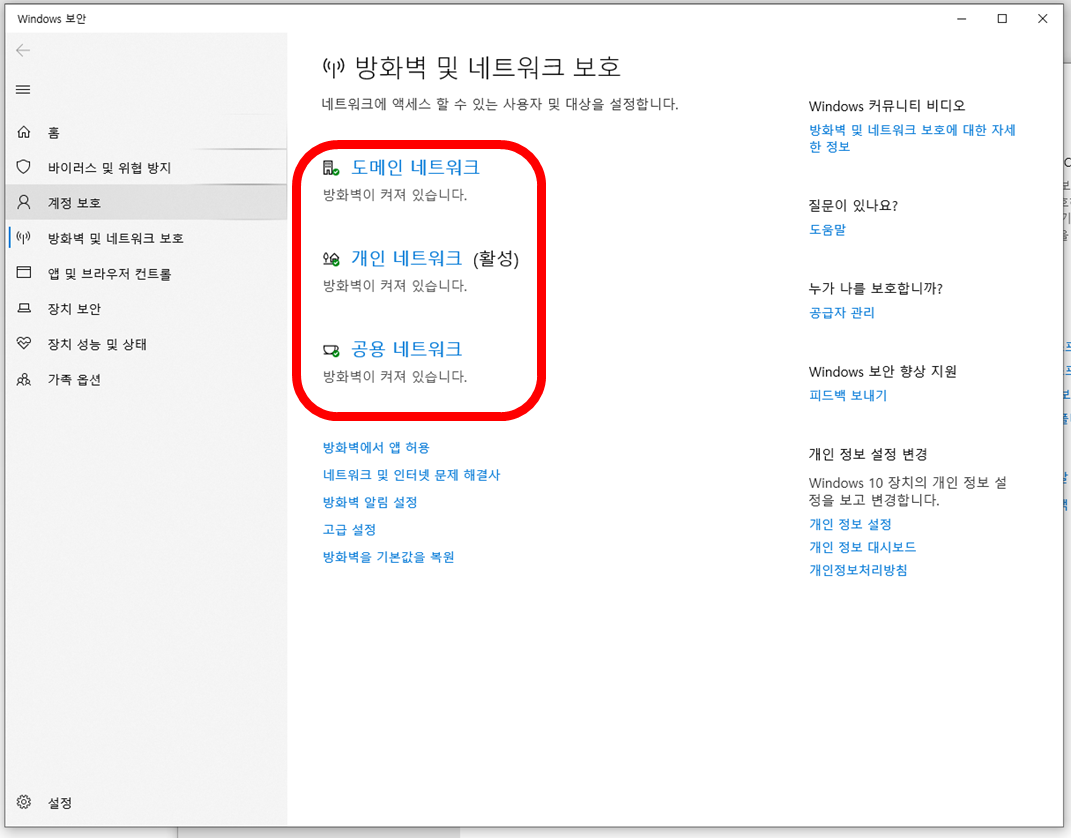Click the 방화벽 및 네트워크 보호 page title
Viewport: 1071px width, 838px height.
click(x=488, y=67)
